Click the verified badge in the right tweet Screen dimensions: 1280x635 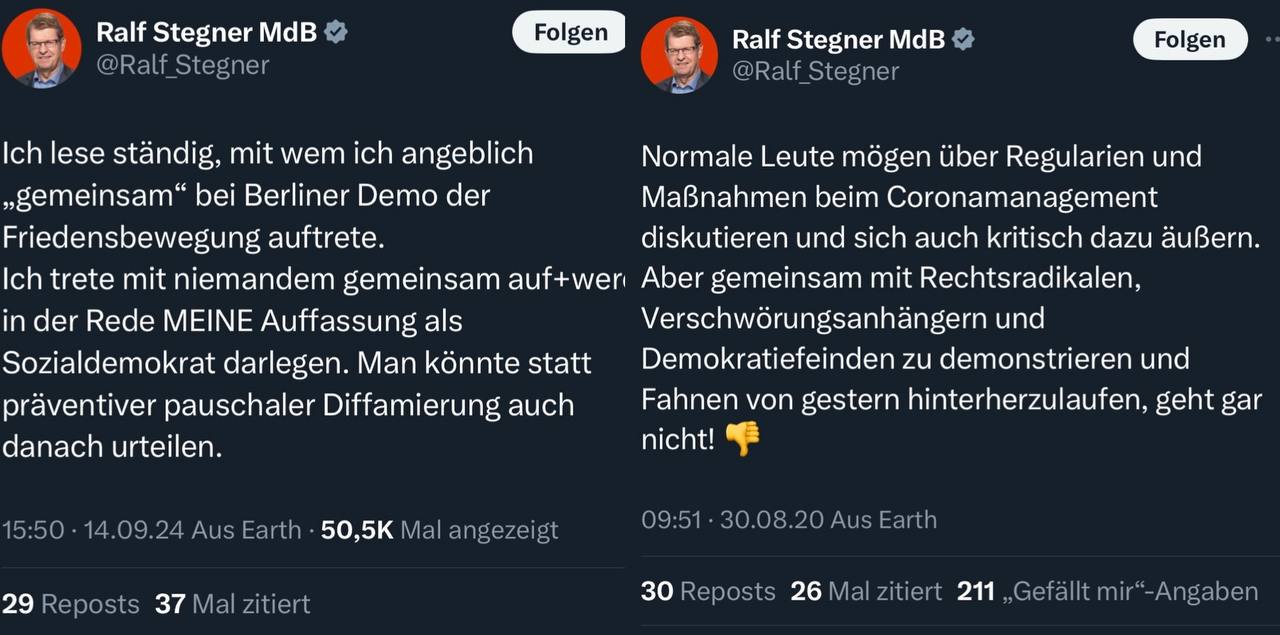pos(963,39)
